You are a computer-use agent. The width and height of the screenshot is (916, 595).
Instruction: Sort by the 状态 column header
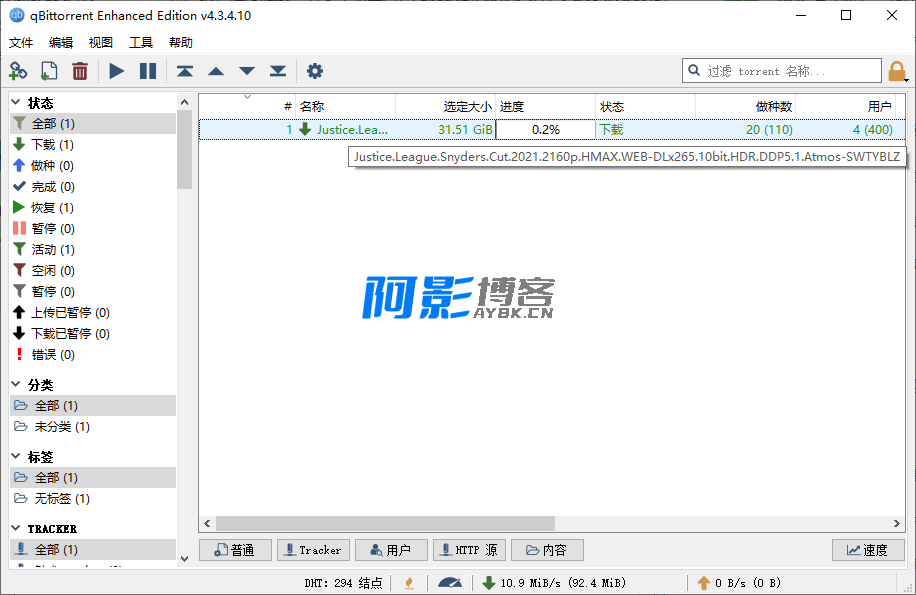pyautogui.click(x=646, y=106)
